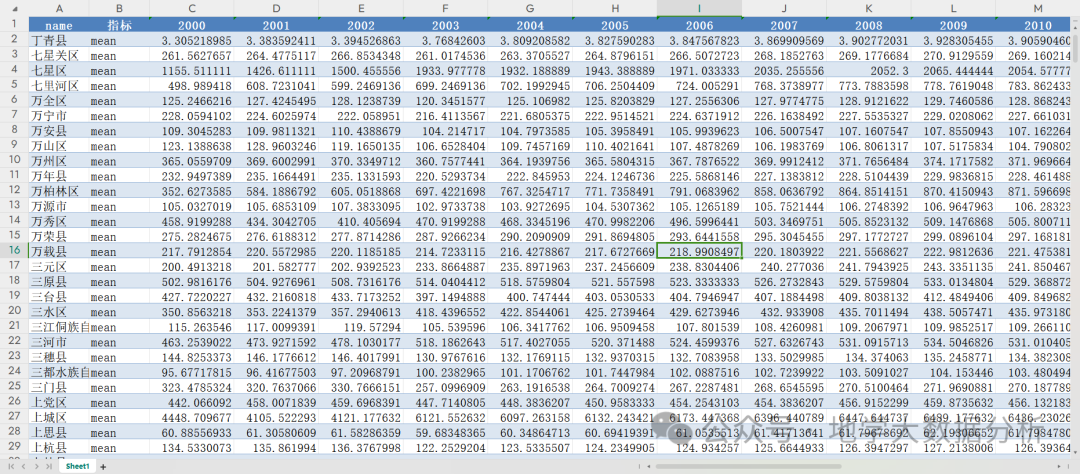Select column H header
This screenshot has height=474, width=1080.
[x=614, y=8]
